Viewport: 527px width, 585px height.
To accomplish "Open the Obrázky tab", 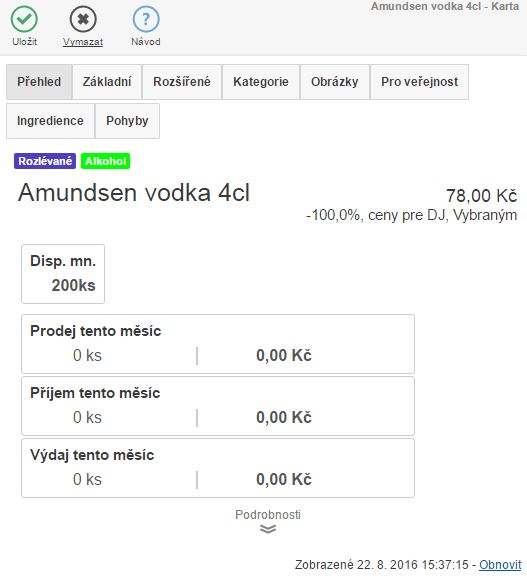I will 335,82.
